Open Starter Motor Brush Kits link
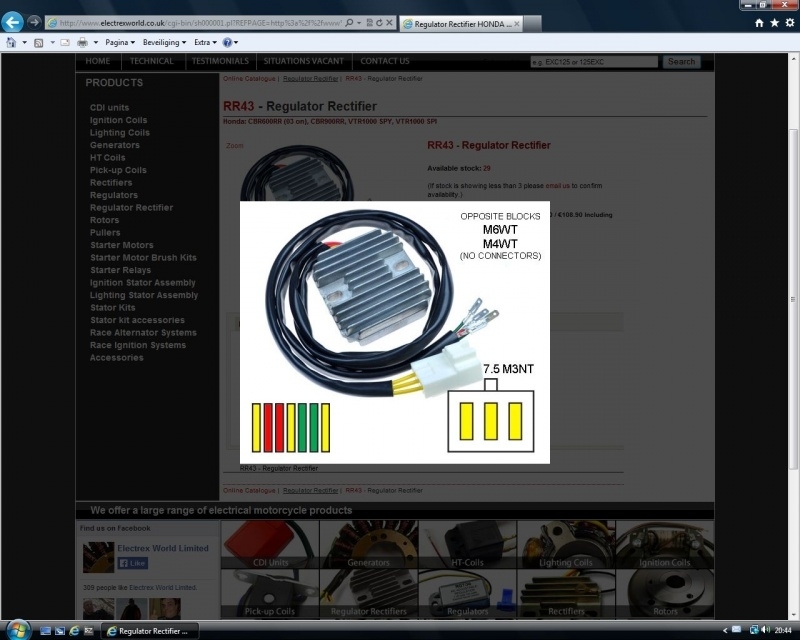This screenshot has width=800, height=640. pos(143,258)
